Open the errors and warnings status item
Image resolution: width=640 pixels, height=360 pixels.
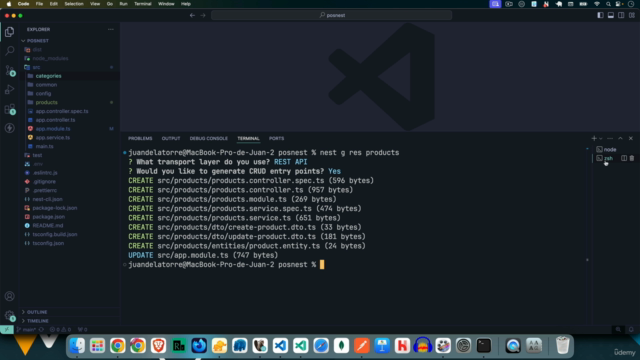pos(60,329)
